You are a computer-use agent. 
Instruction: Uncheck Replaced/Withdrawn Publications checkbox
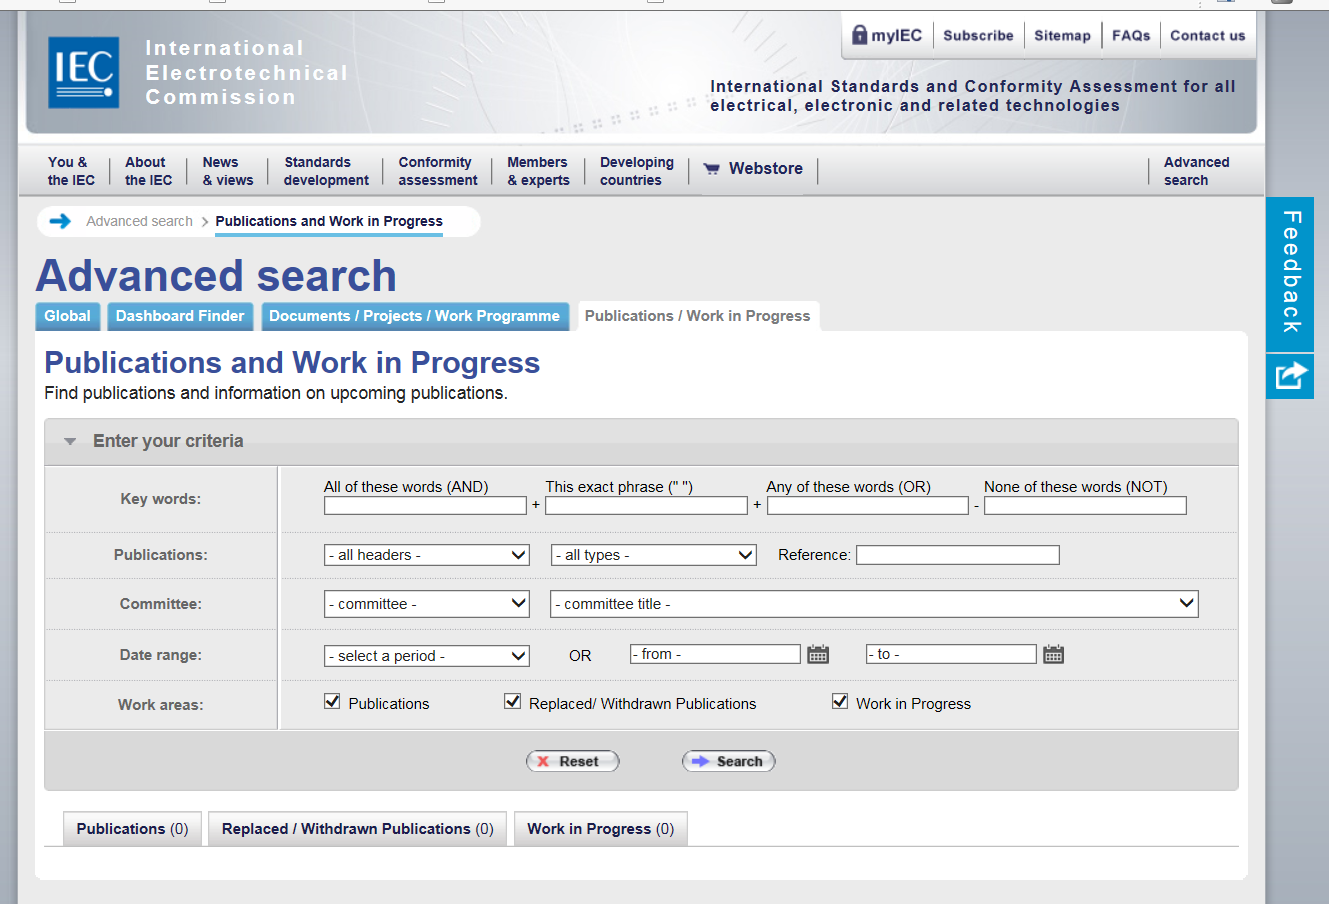512,702
